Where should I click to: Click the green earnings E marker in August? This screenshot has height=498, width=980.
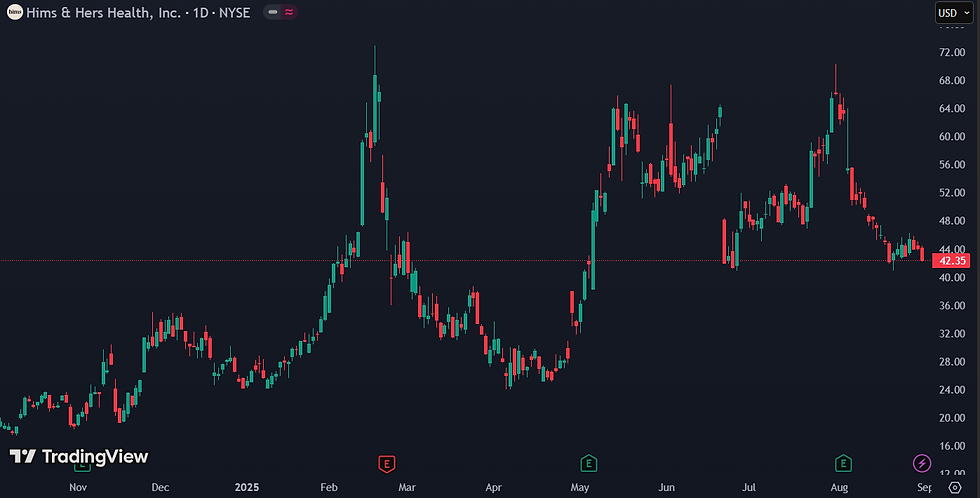tap(843, 464)
